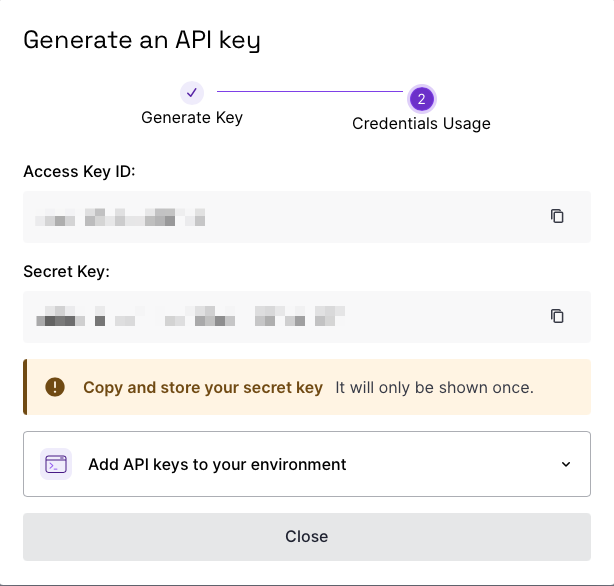Copy the Access Key ID value
This screenshot has width=614, height=586.
(x=557, y=216)
